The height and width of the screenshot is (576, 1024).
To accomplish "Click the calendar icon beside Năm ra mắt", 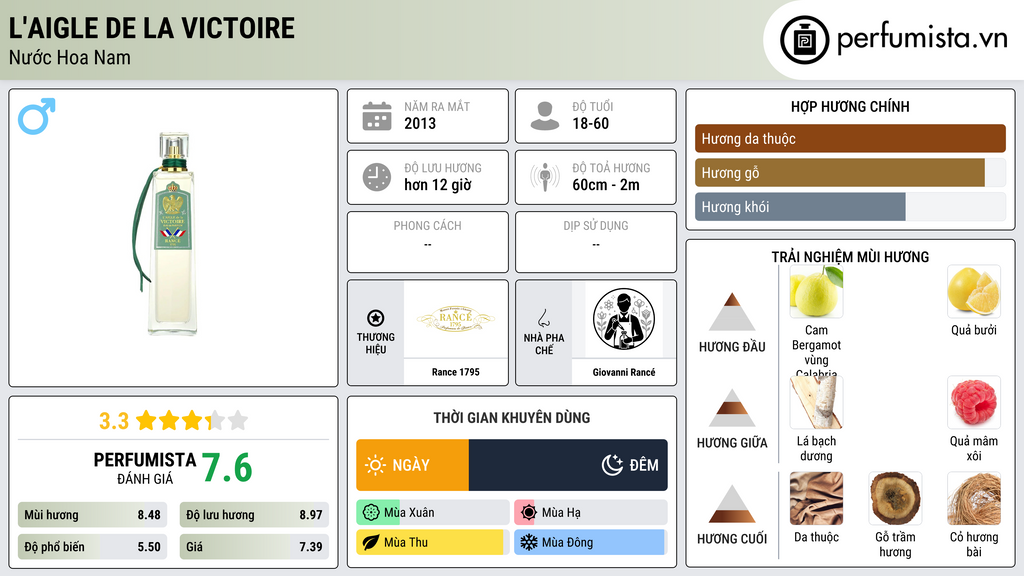I will tap(377, 116).
